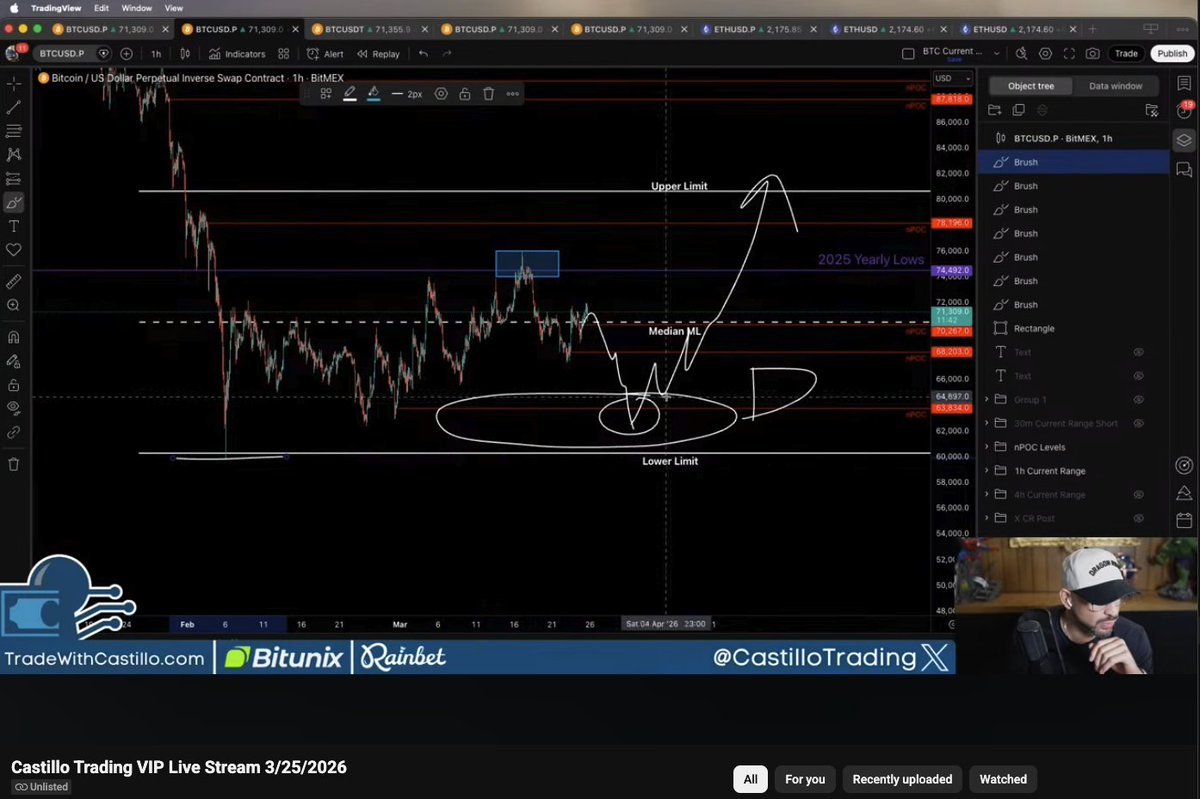Undo the last action
The image size is (1200, 799).
[423, 54]
